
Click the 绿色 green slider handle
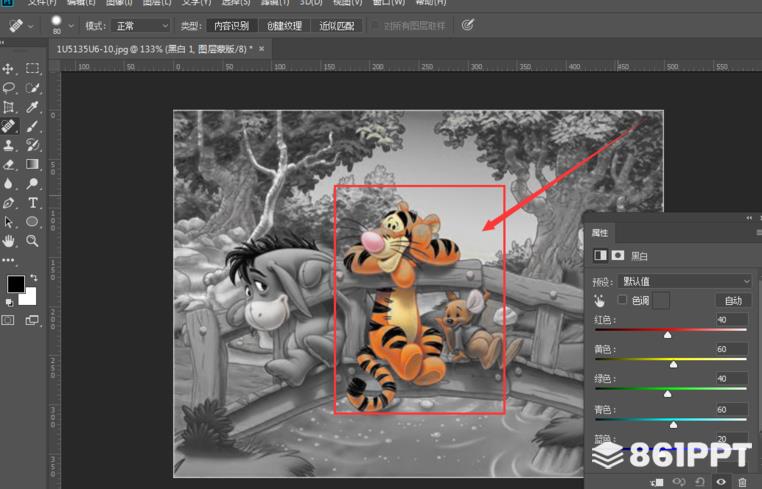point(668,393)
